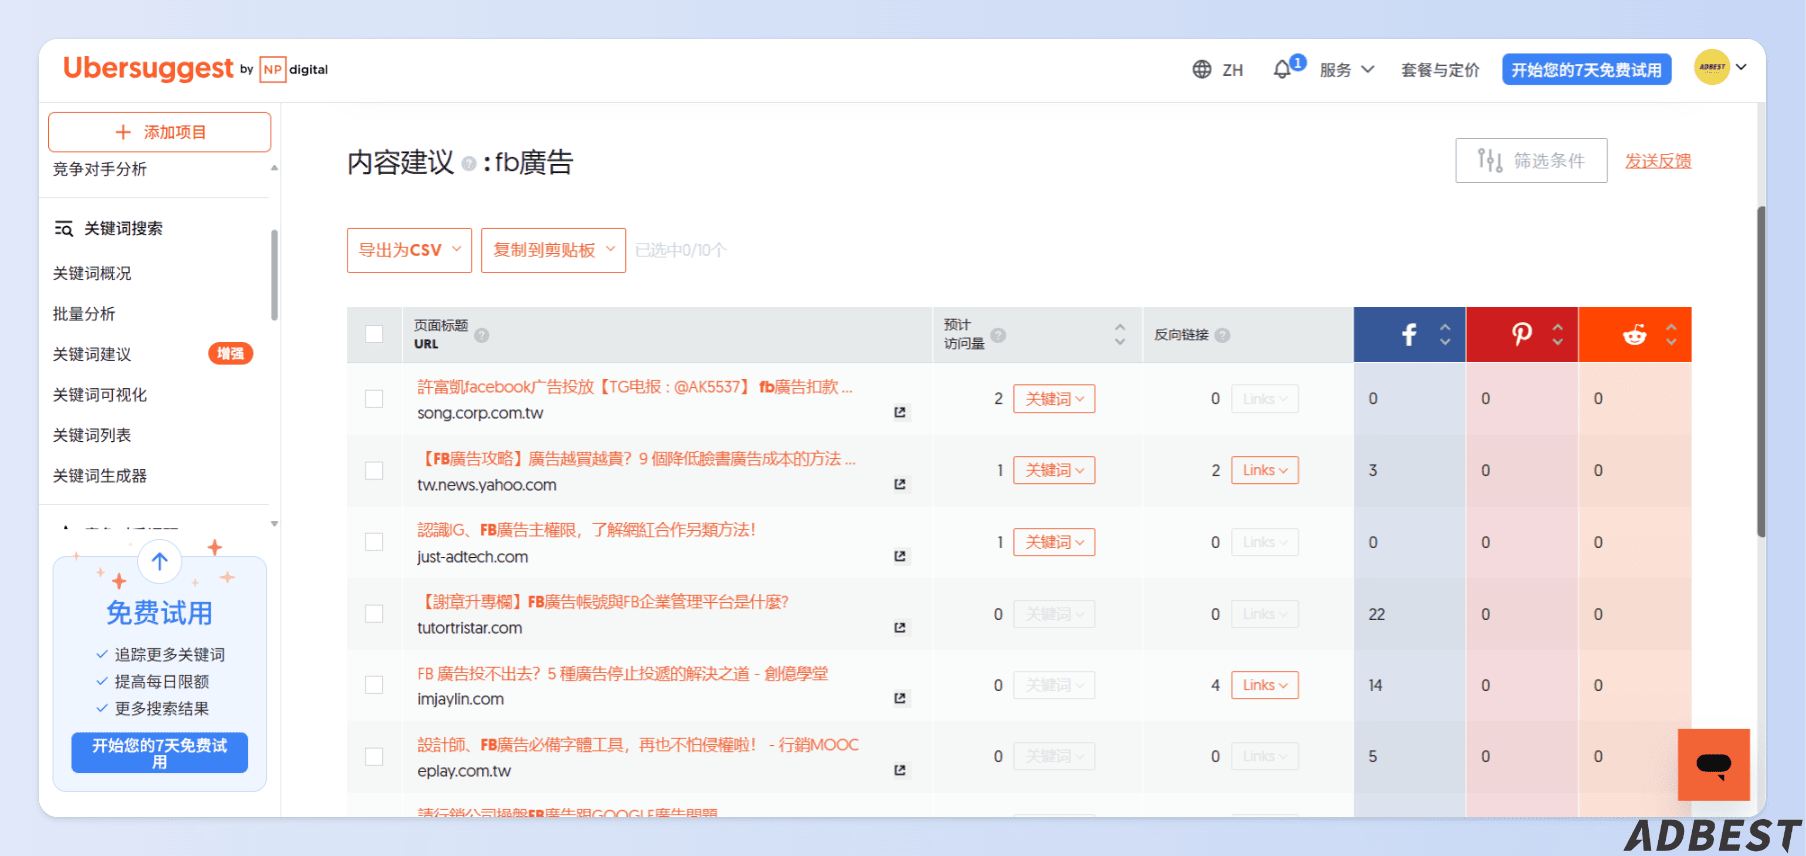Open the 許富凱facebook广告投放 article title
This screenshot has width=1806, height=856.
634,387
